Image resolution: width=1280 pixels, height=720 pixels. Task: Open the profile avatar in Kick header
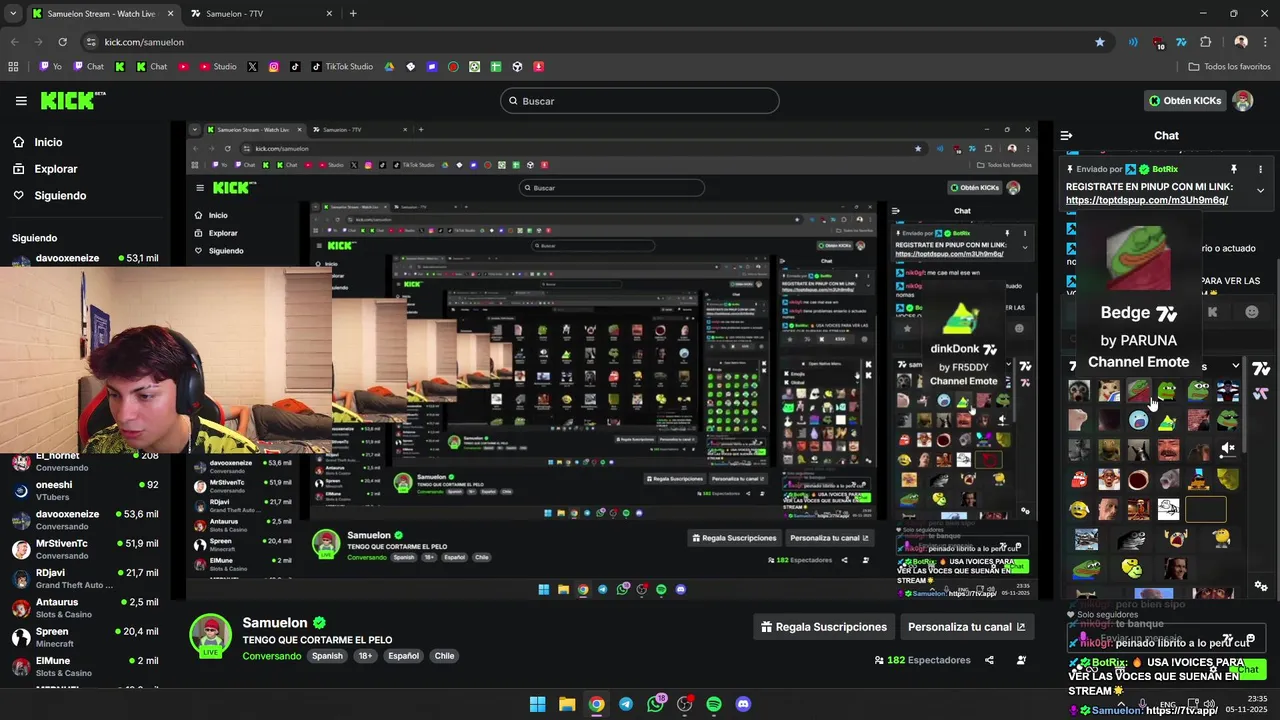point(1243,101)
